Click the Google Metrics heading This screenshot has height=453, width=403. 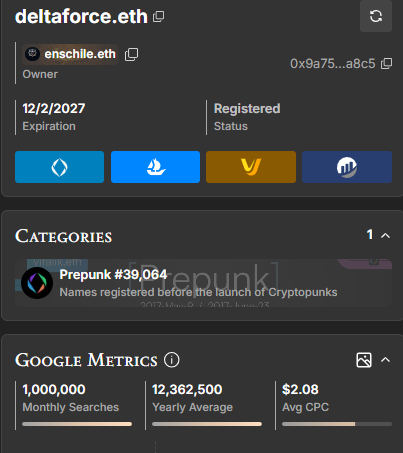[x=86, y=360]
